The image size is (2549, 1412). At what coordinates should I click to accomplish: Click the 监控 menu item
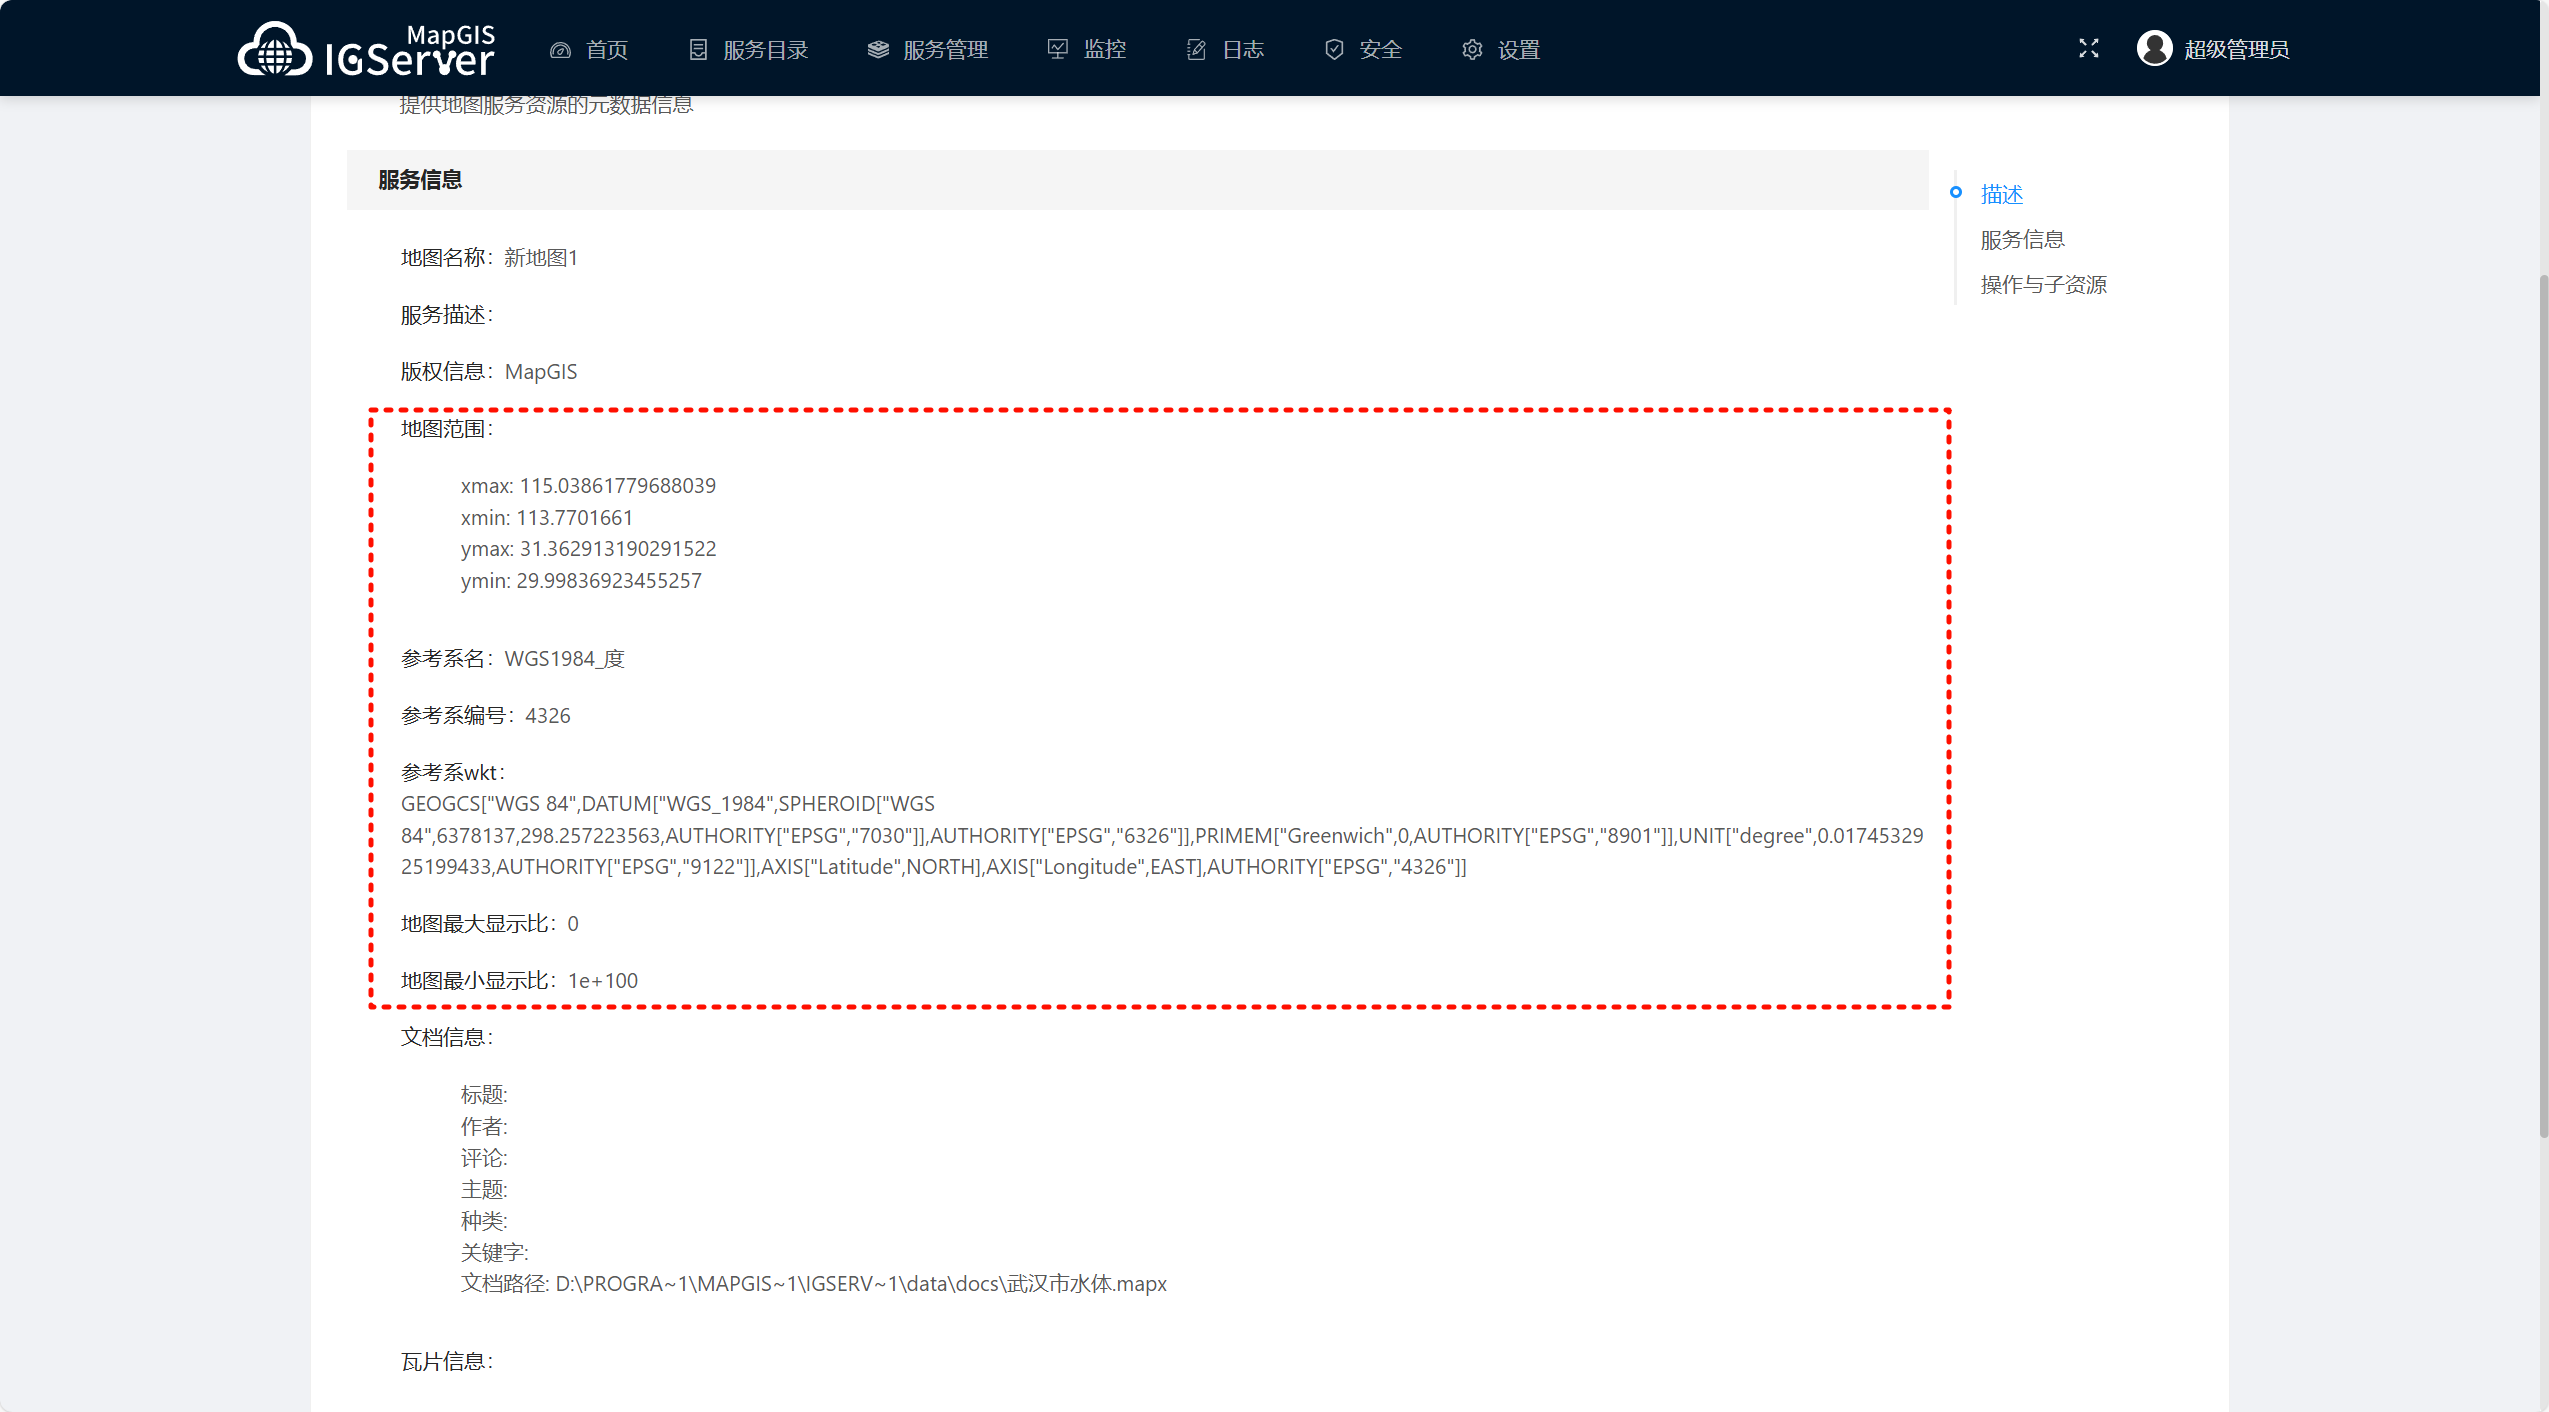(x=1105, y=50)
